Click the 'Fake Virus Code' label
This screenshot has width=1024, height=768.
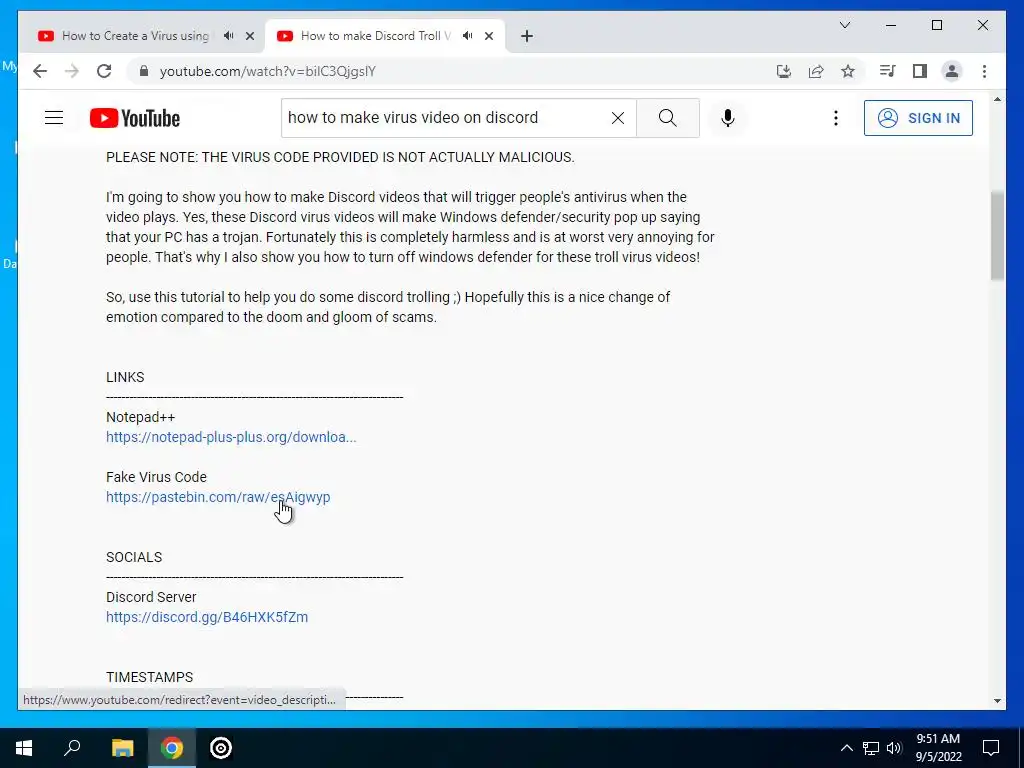(x=156, y=477)
